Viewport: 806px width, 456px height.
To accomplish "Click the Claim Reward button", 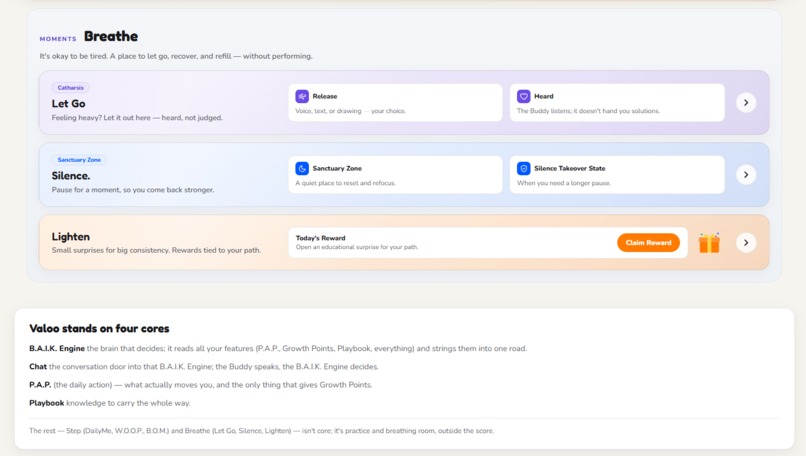I will (648, 243).
